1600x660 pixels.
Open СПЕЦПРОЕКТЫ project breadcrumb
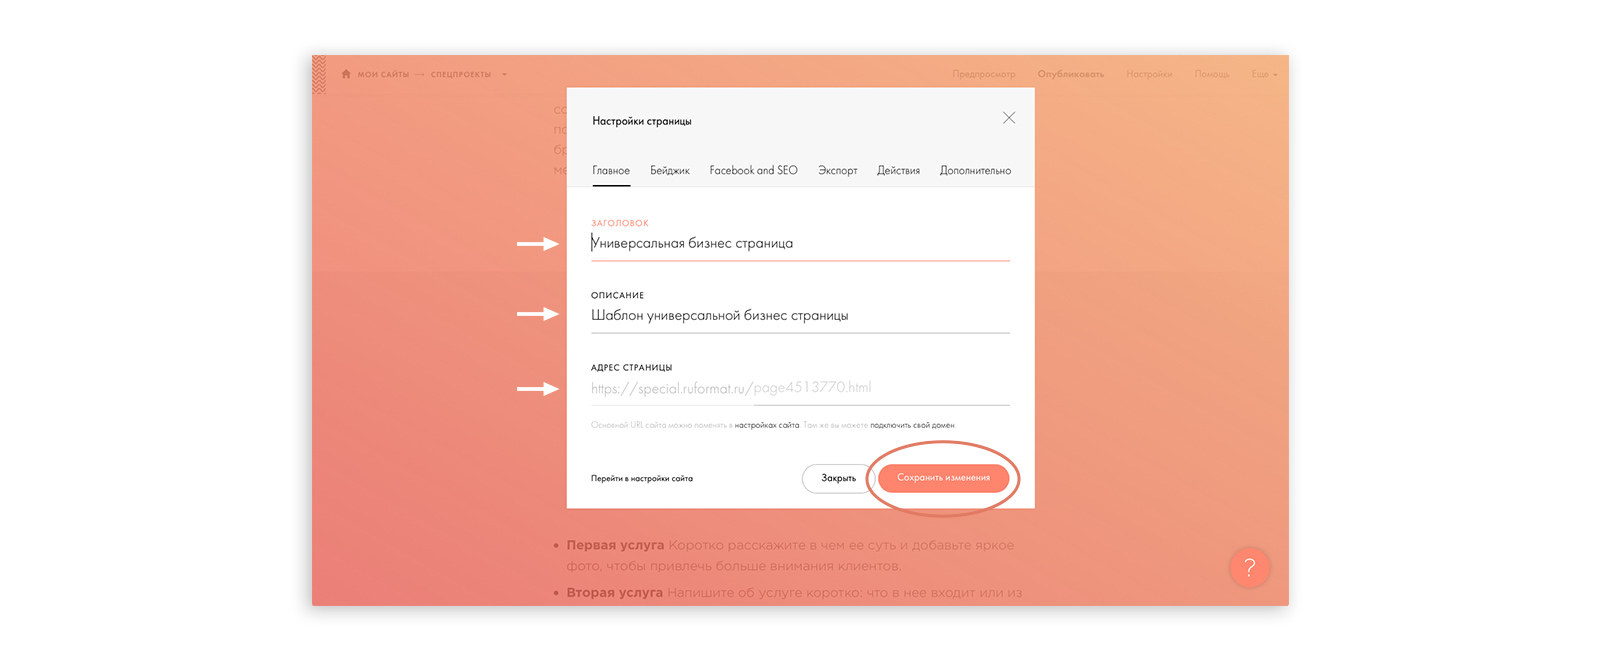[461, 75]
